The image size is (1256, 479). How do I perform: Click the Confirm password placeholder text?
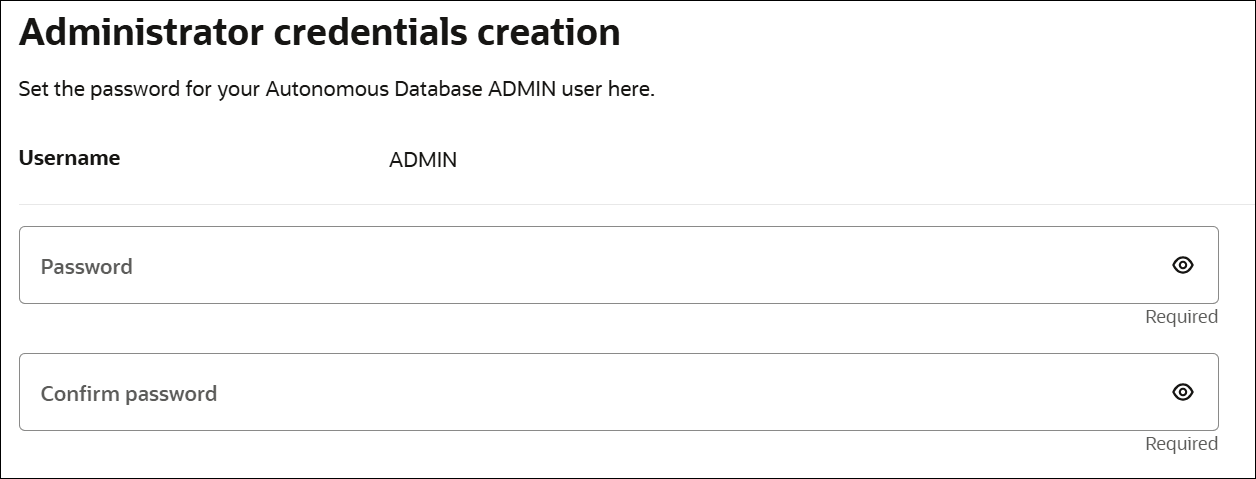pos(129,394)
